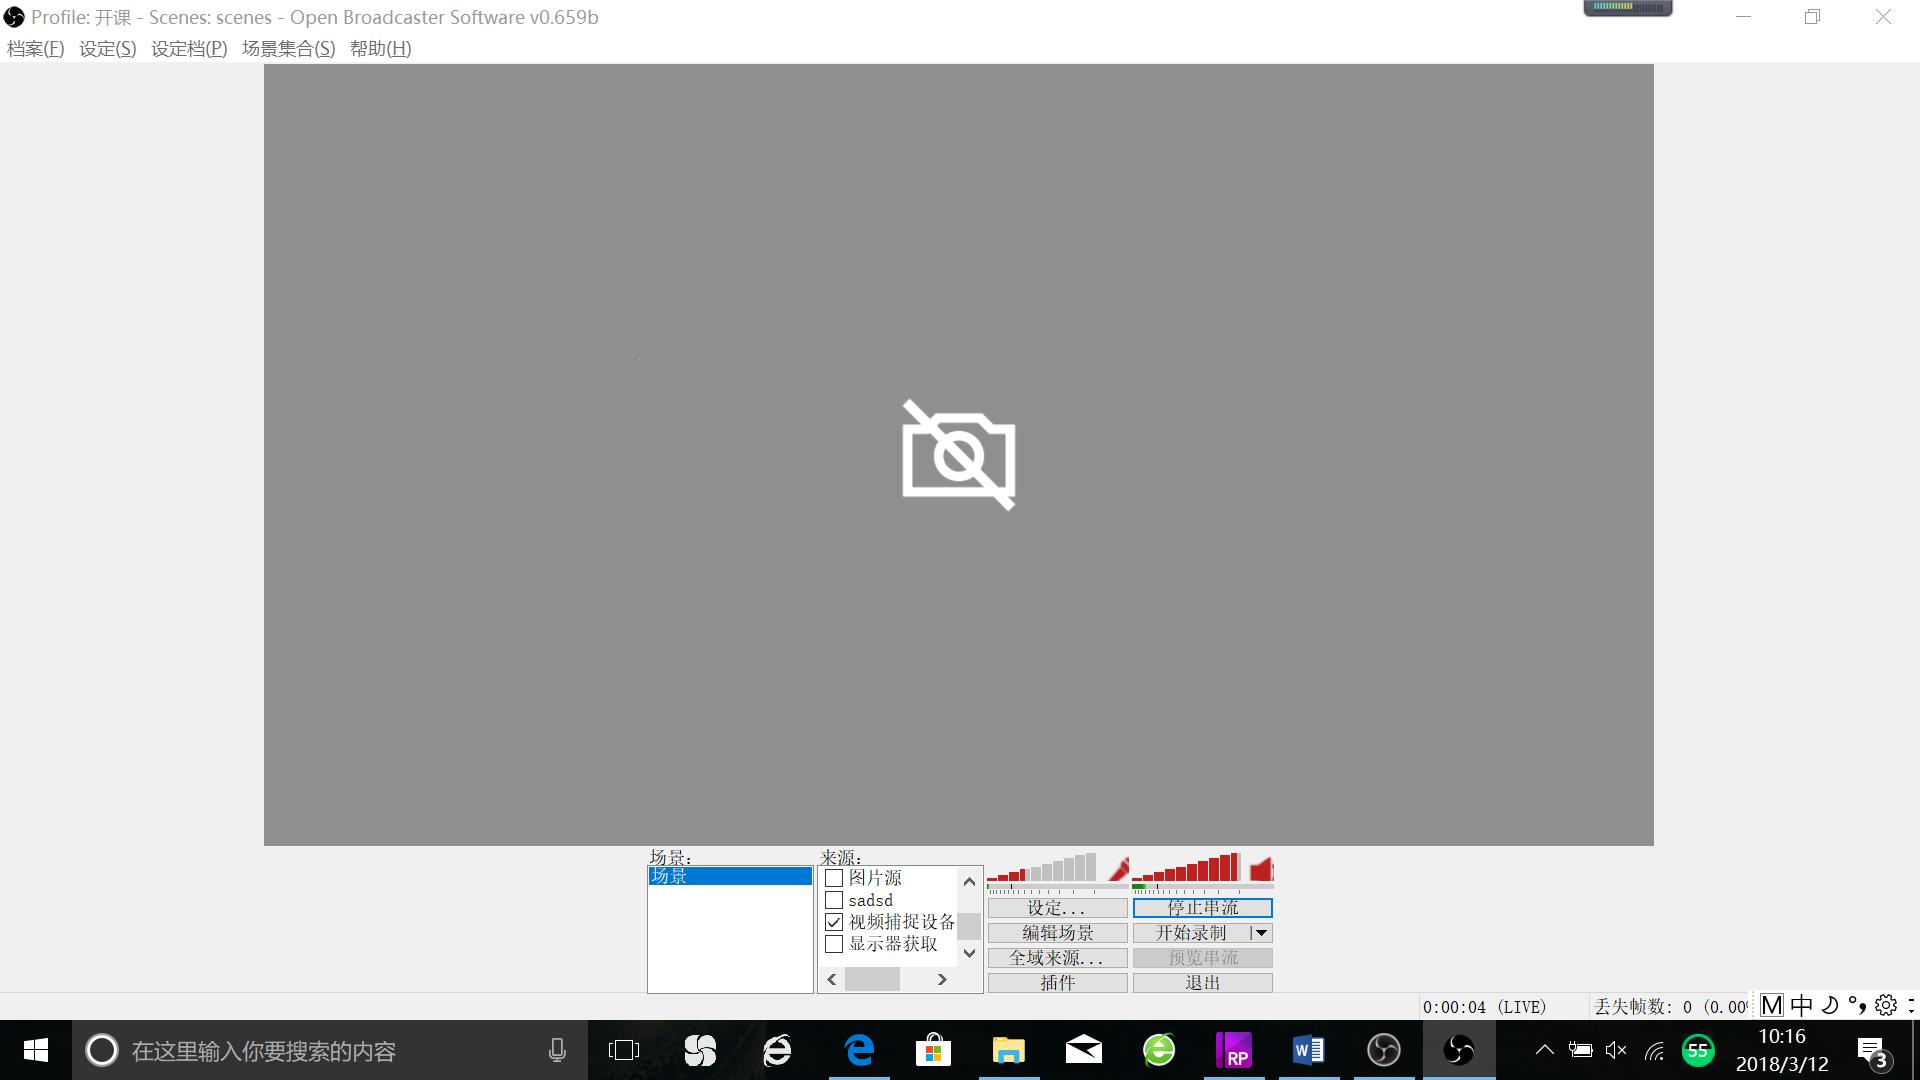The image size is (1920, 1080).
Task: Click the taskbar clock 10:16
Action: pos(1782,1037)
